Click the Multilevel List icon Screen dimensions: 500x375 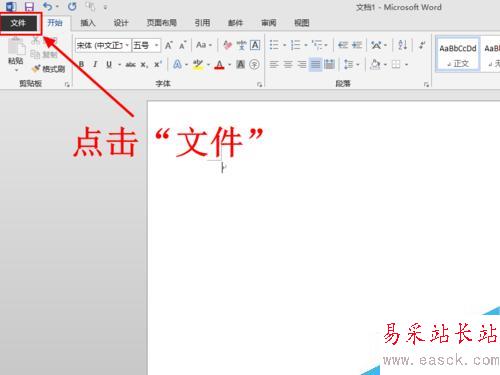[317, 45]
